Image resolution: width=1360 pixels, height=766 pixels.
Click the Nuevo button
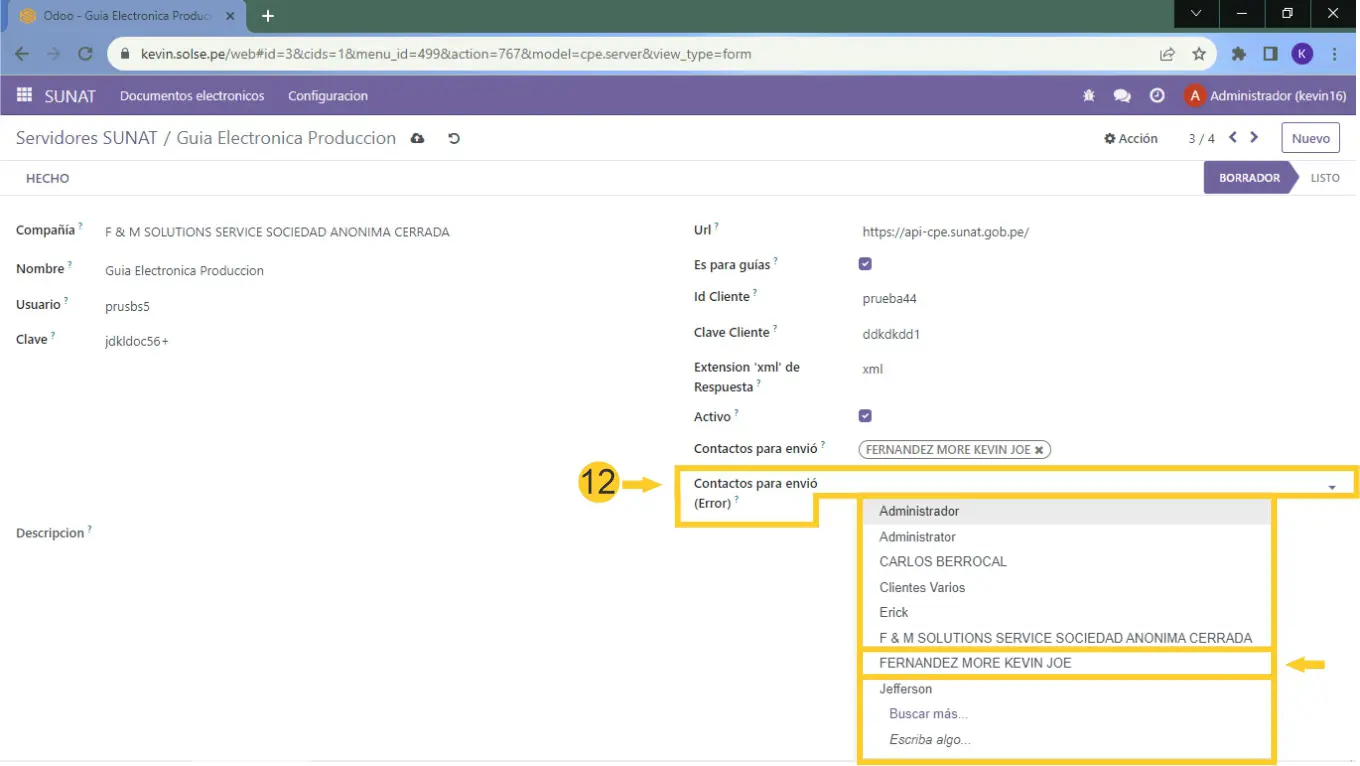pyautogui.click(x=1311, y=139)
